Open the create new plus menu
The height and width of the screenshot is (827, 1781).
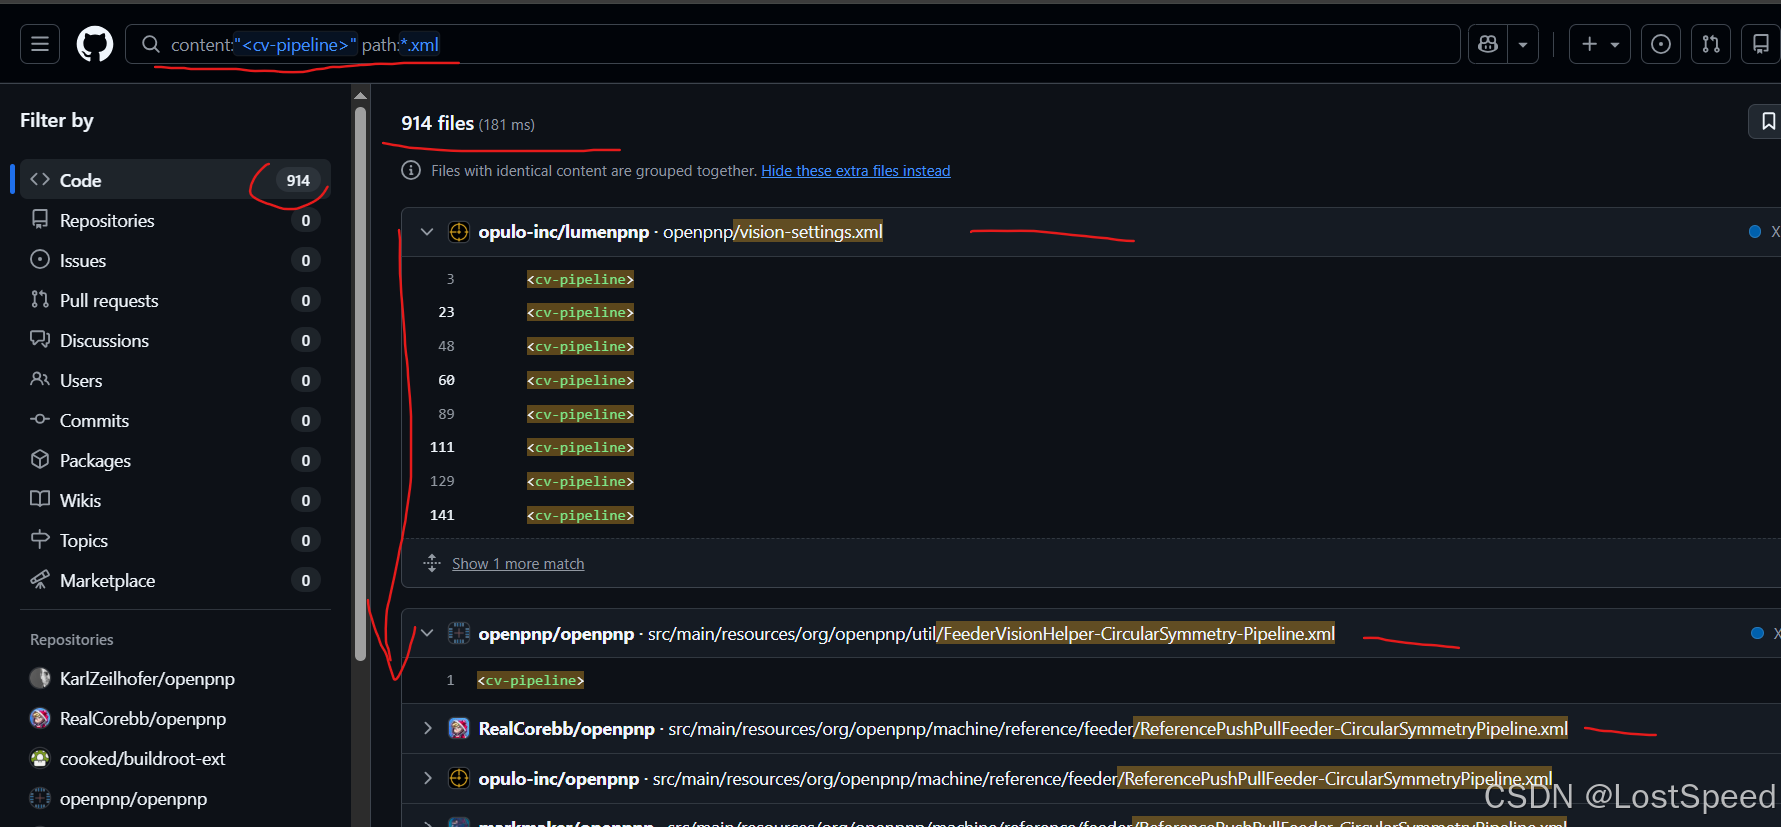pyautogui.click(x=1600, y=44)
